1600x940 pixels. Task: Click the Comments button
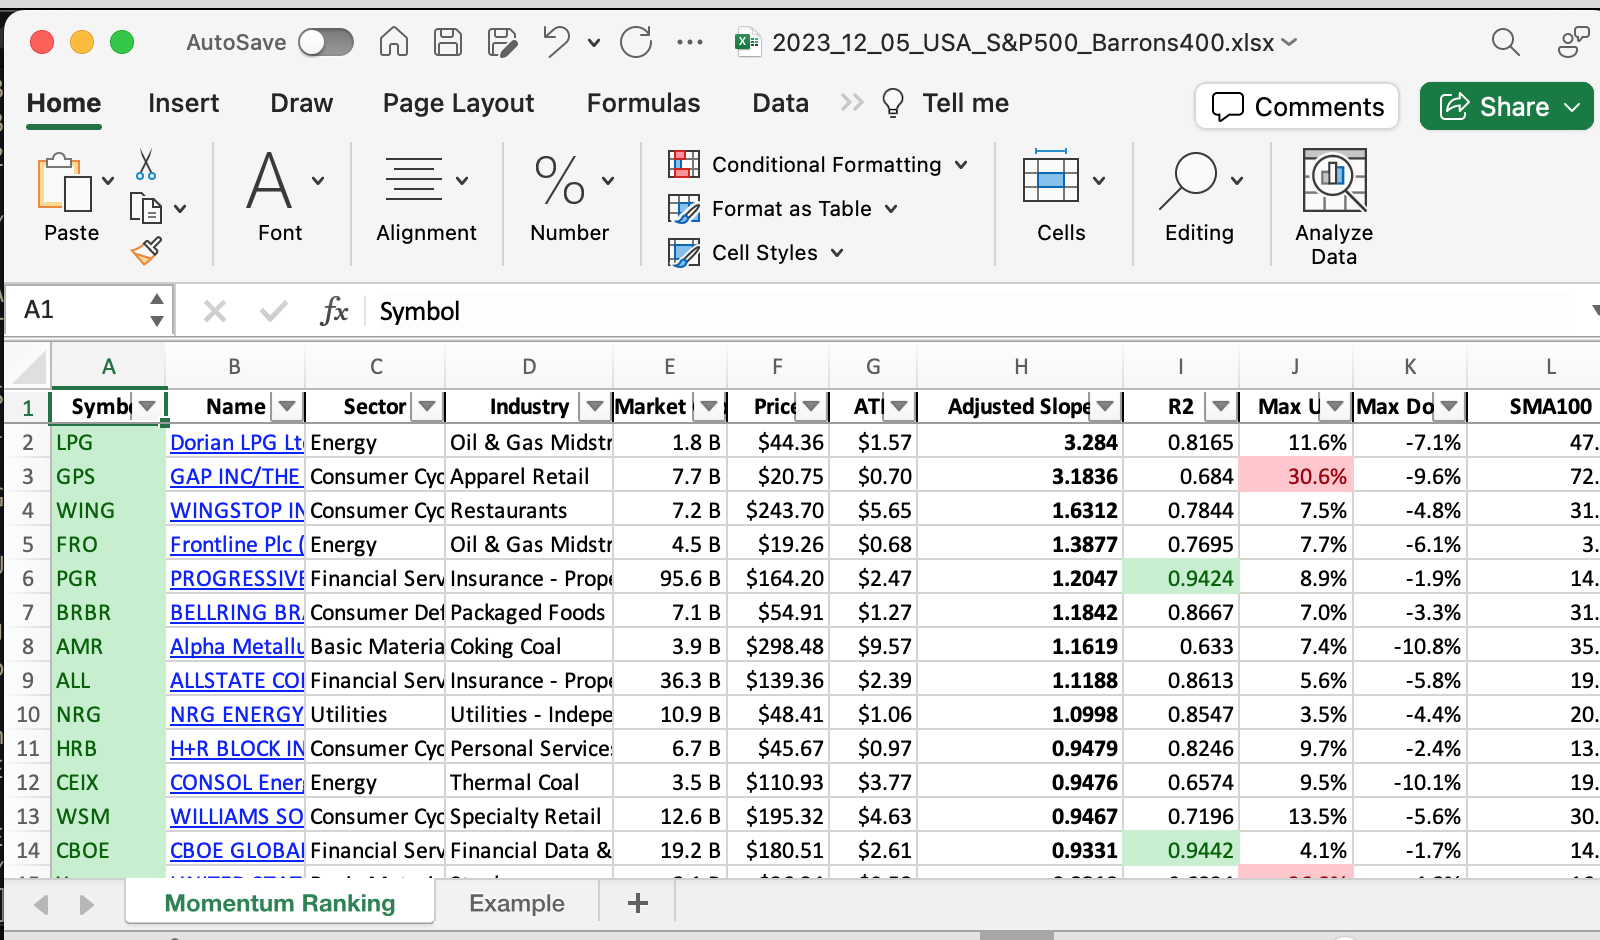1297,106
